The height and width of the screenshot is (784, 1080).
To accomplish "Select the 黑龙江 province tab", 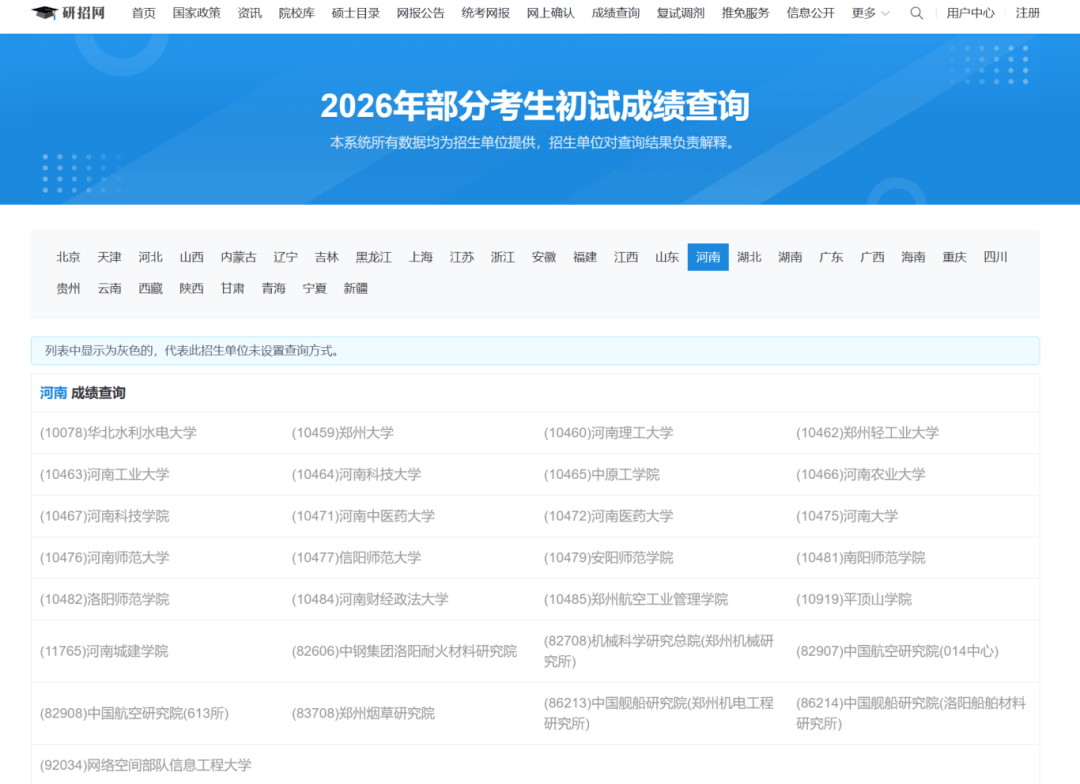I will [x=374, y=257].
